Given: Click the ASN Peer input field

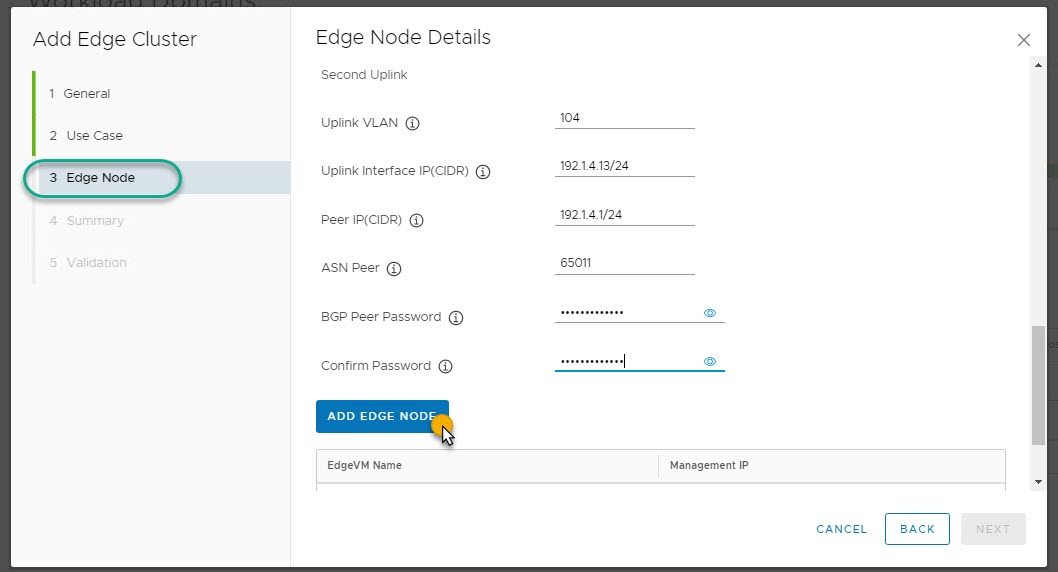Looking at the screenshot, I should coord(624,264).
